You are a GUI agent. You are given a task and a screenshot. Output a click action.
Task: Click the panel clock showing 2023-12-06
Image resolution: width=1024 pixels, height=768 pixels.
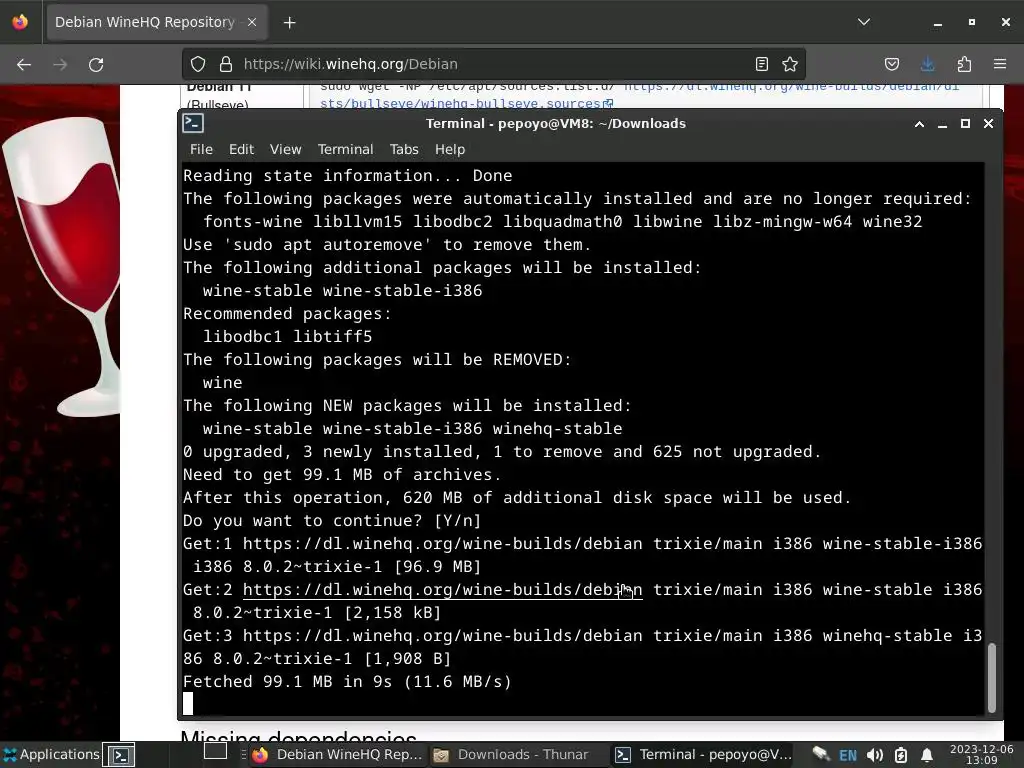pyautogui.click(x=981, y=755)
